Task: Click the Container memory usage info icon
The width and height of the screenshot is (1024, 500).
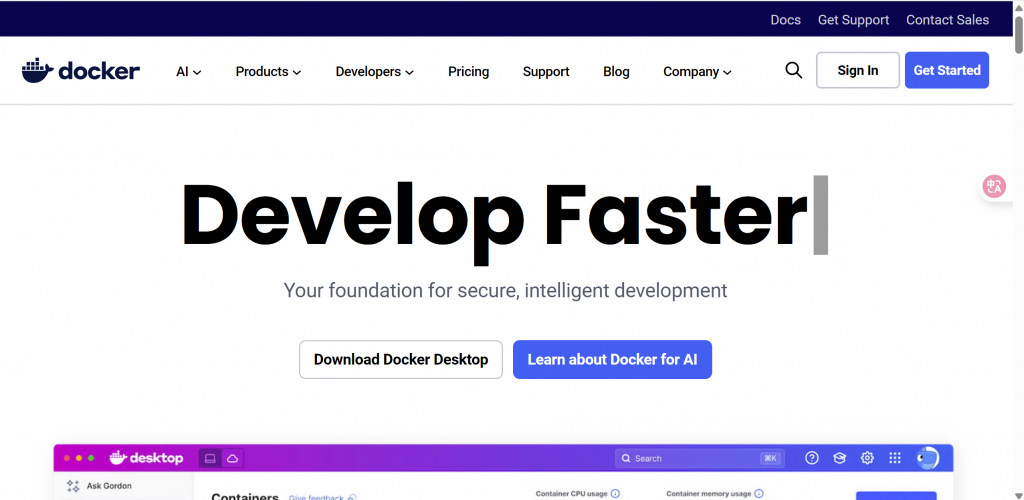Action: coord(759,494)
